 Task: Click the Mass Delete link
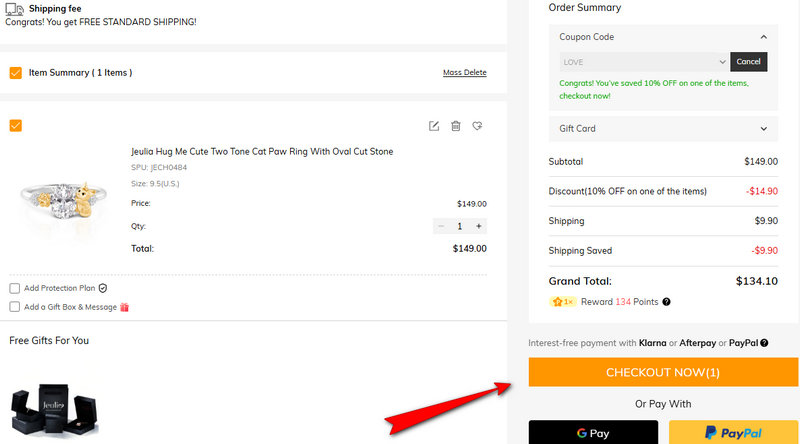coord(464,73)
